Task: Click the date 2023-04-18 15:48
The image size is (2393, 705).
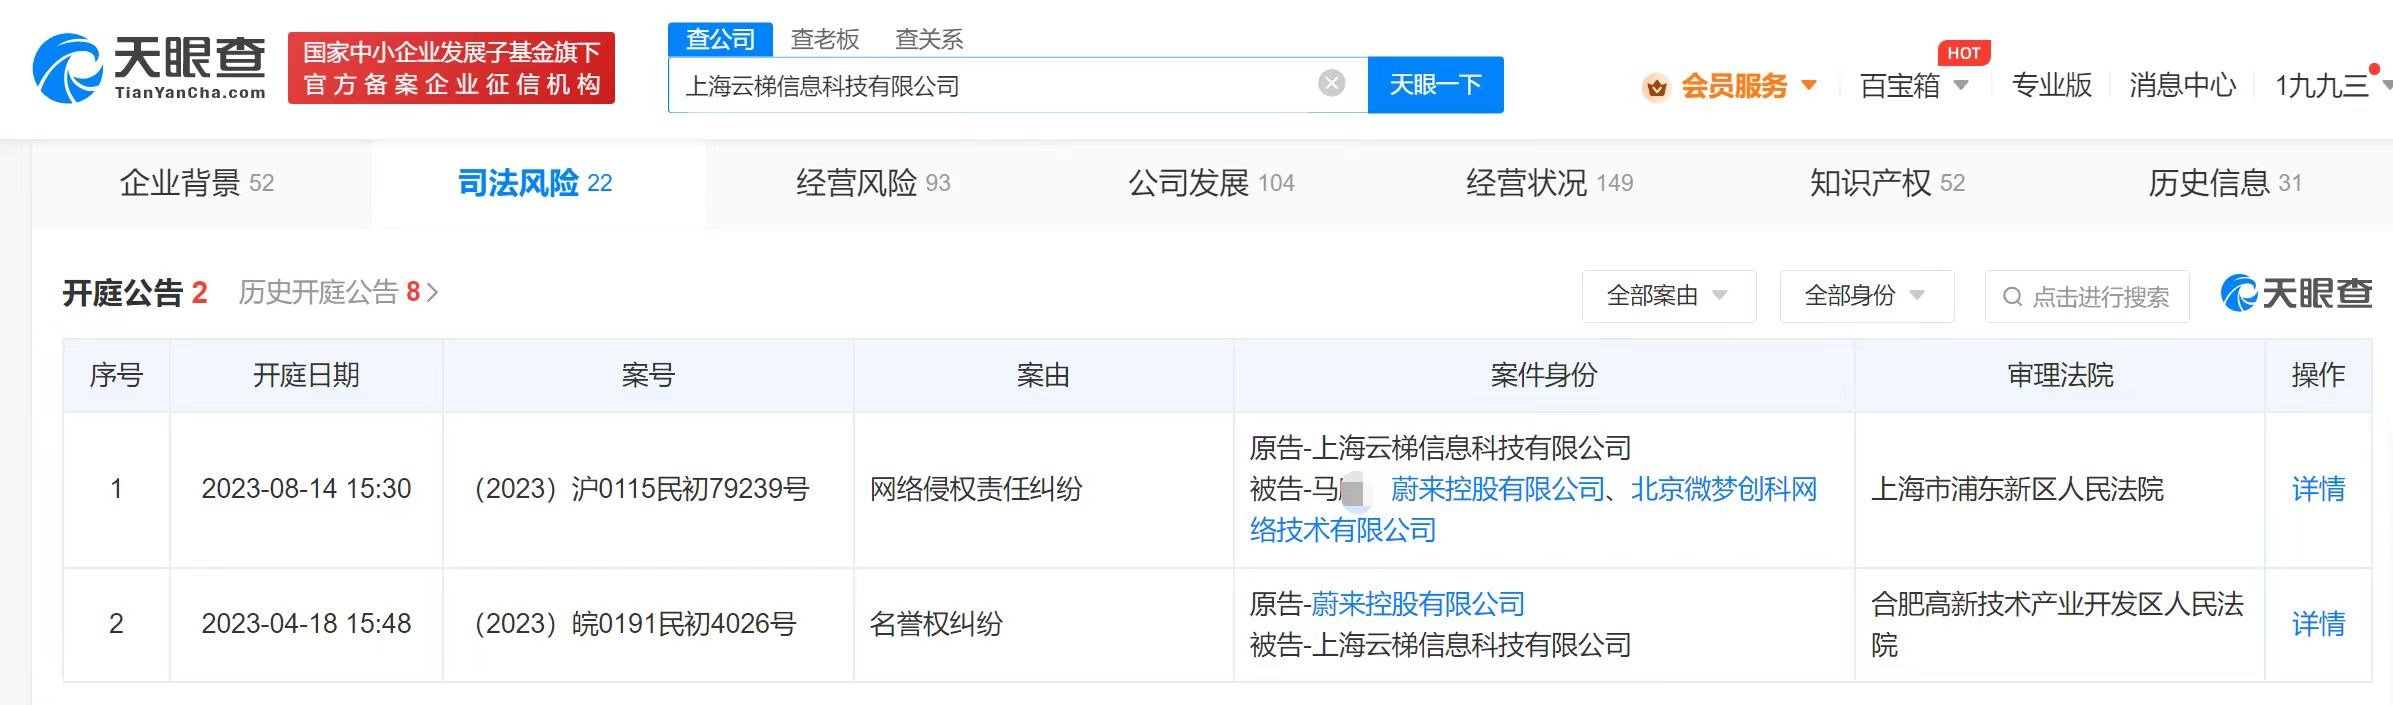Action: [x=306, y=624]
